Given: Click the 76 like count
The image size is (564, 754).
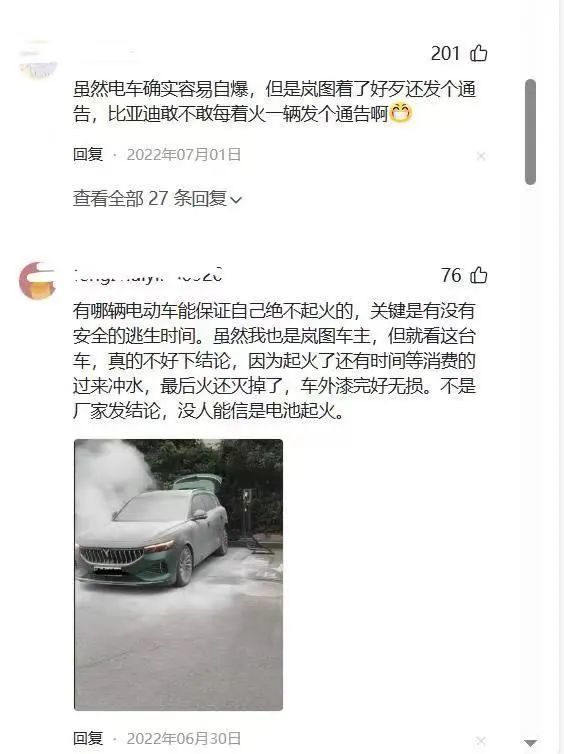Looking at the screenshot, I should click(x=451, y=275).
